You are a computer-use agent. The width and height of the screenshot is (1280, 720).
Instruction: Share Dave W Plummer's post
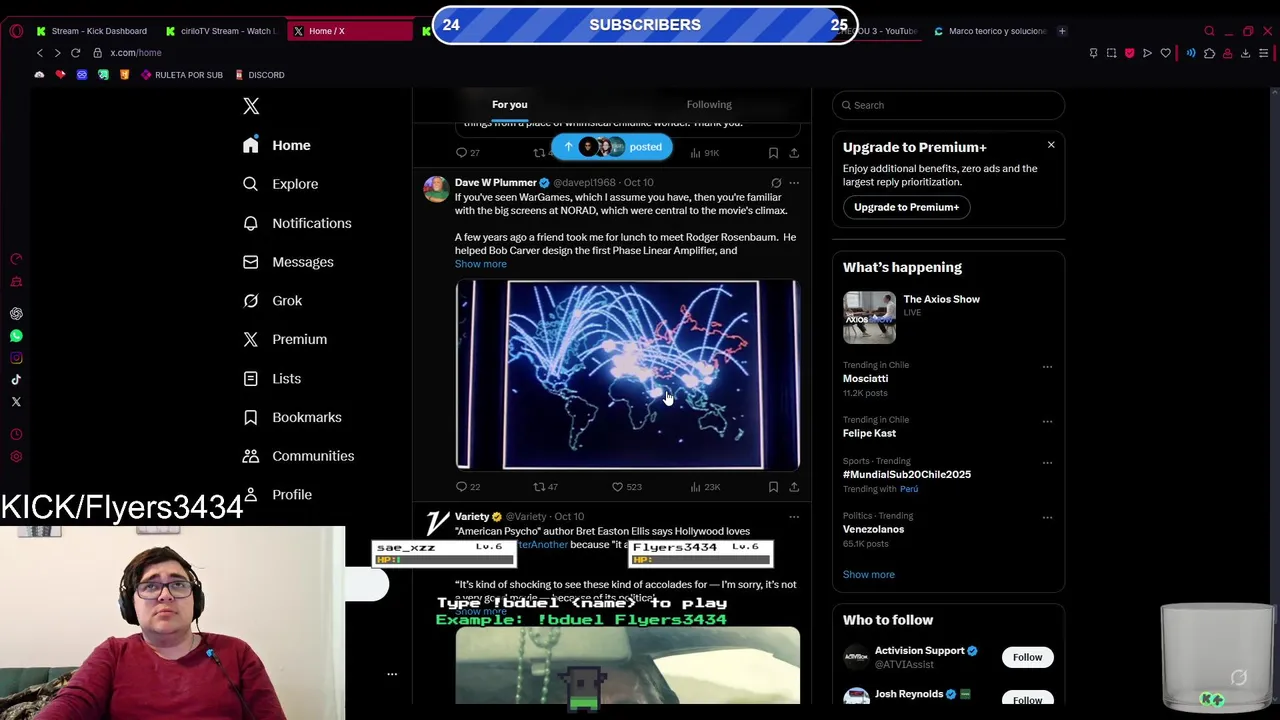coord(794,487)
